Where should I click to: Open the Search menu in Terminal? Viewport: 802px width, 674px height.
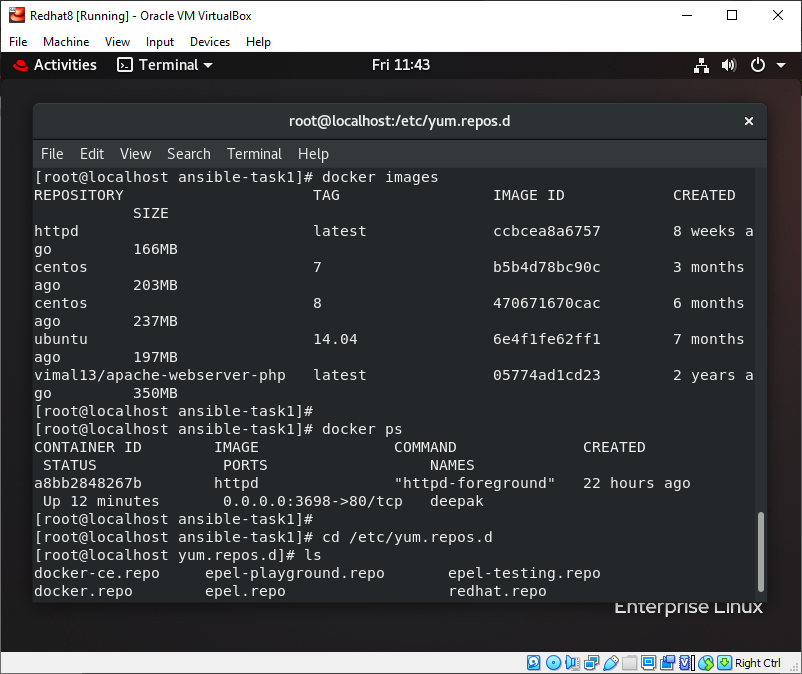tap(188, 154)
